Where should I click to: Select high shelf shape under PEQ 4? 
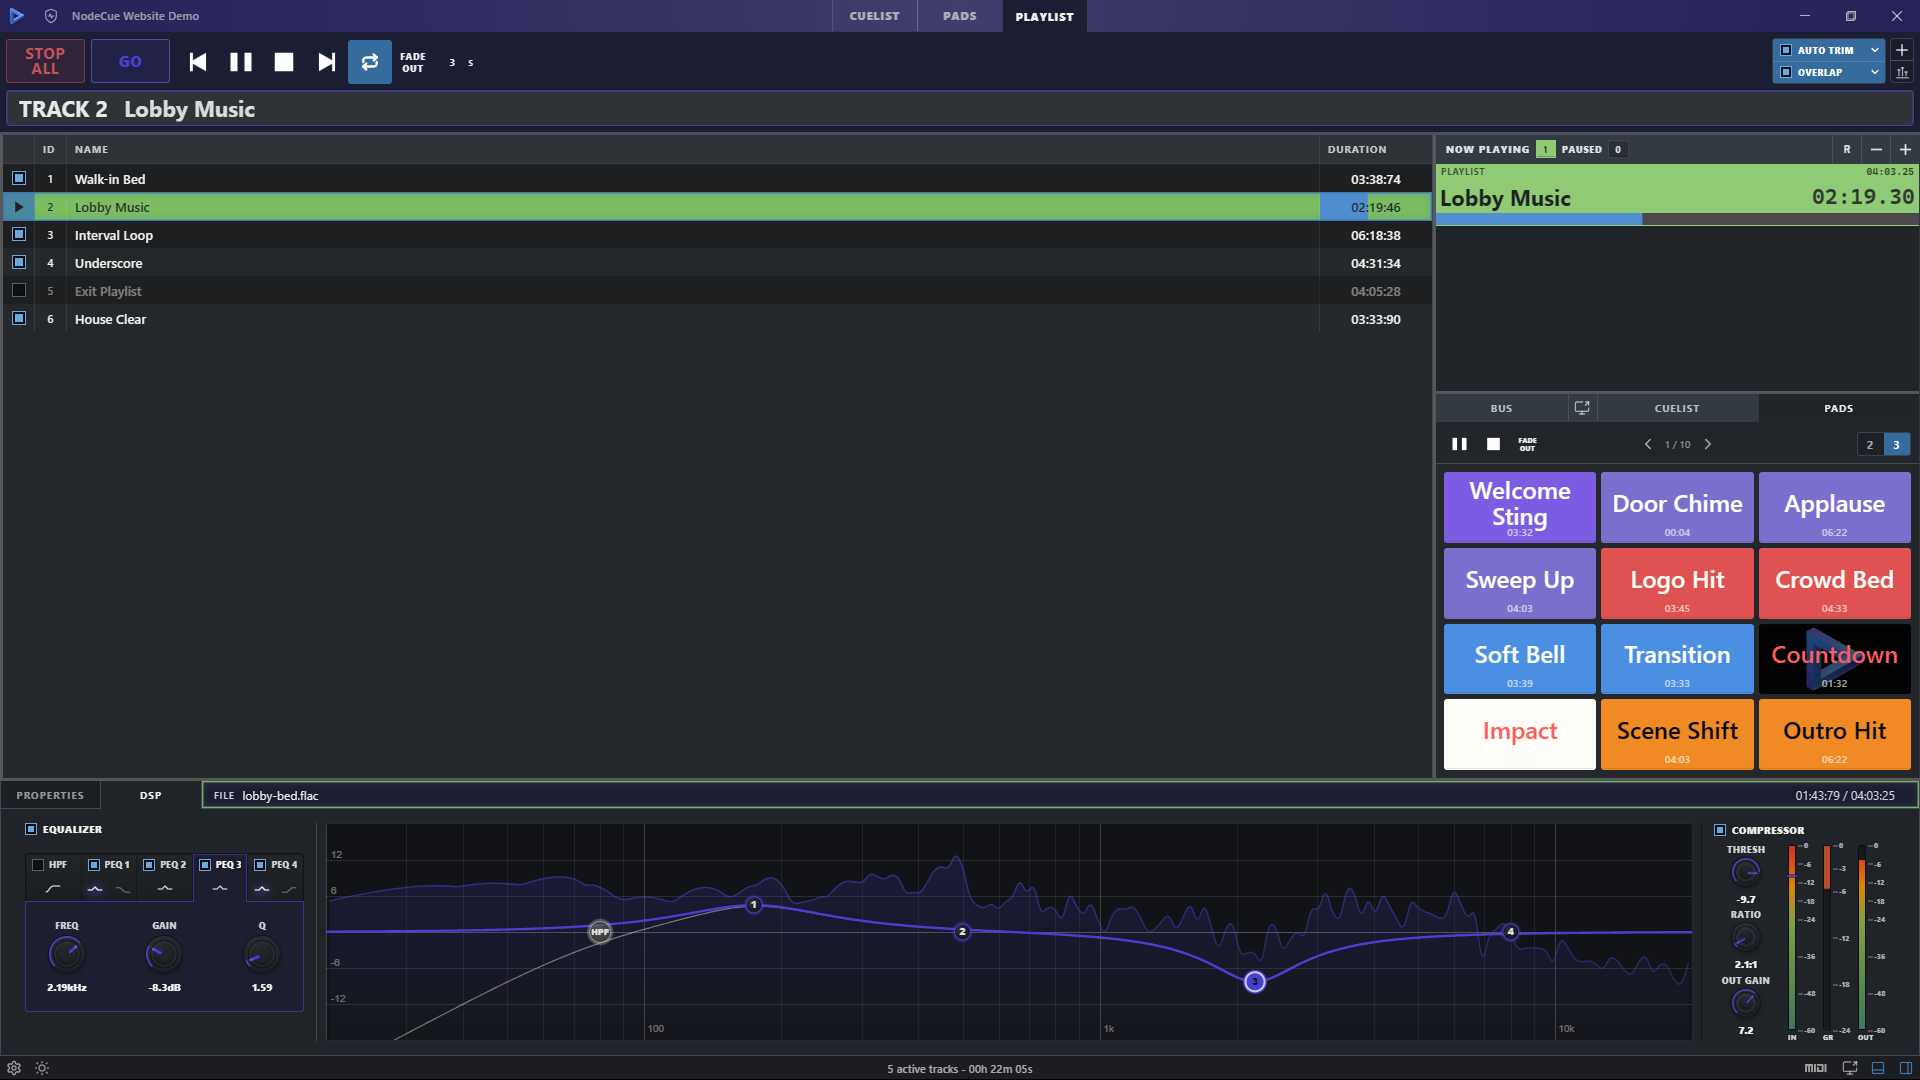289,889
